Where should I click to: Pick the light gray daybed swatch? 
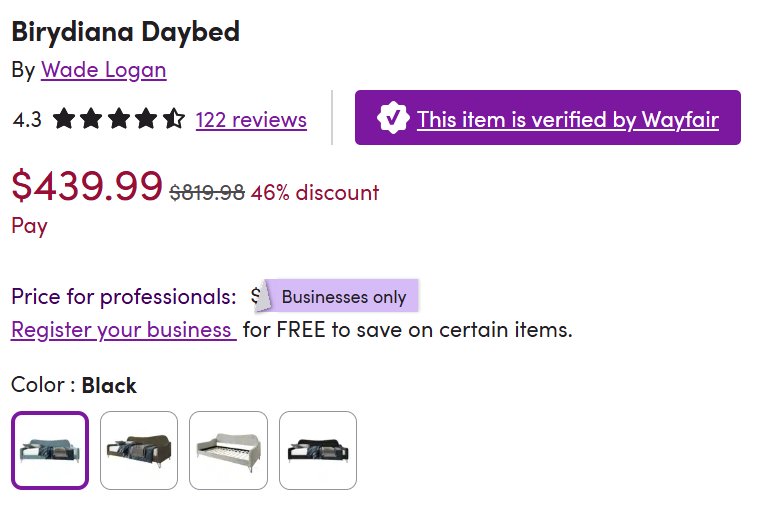pyautogui.click(x=228, y=450)
